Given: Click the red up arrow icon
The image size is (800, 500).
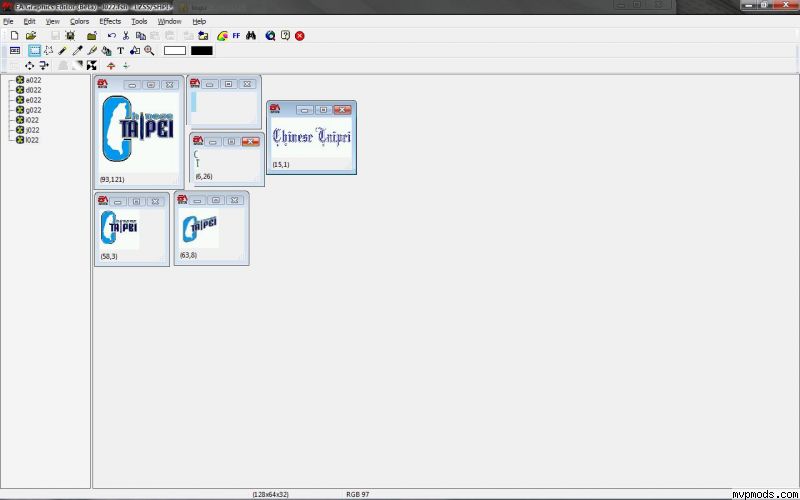Looking at the screenshot, I should pos(111,65).
